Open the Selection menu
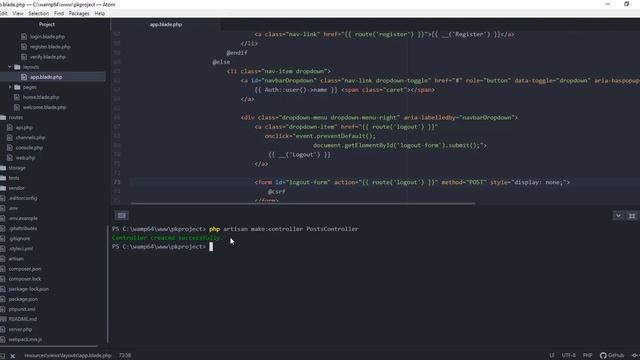Image resolution: width=640 pixels, height=360 pixels. coord(38,13)
